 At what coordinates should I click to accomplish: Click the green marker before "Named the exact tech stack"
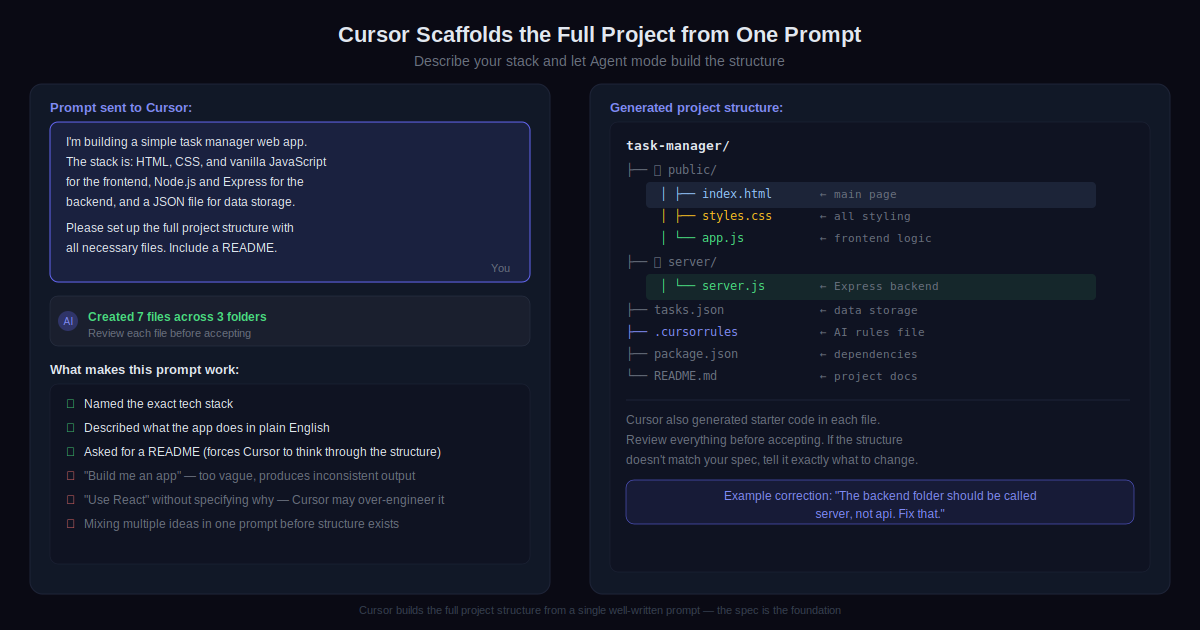70,404
